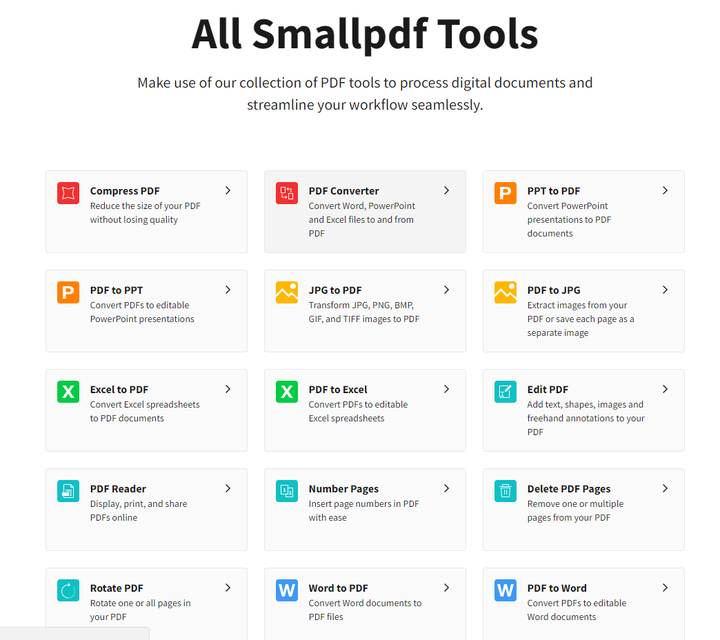The height and width of the screenshot is (640, 720).
Task: Click the Number Pages teal icon
Action: [x=287, y=491]
